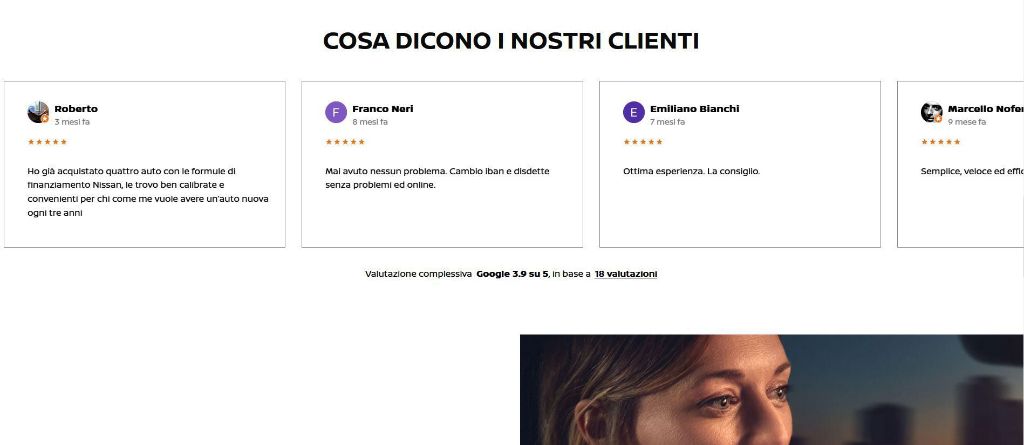
Task: Click Franco Neri's purple F avatar
Action: pyautogui.click(x=336, y=112)
